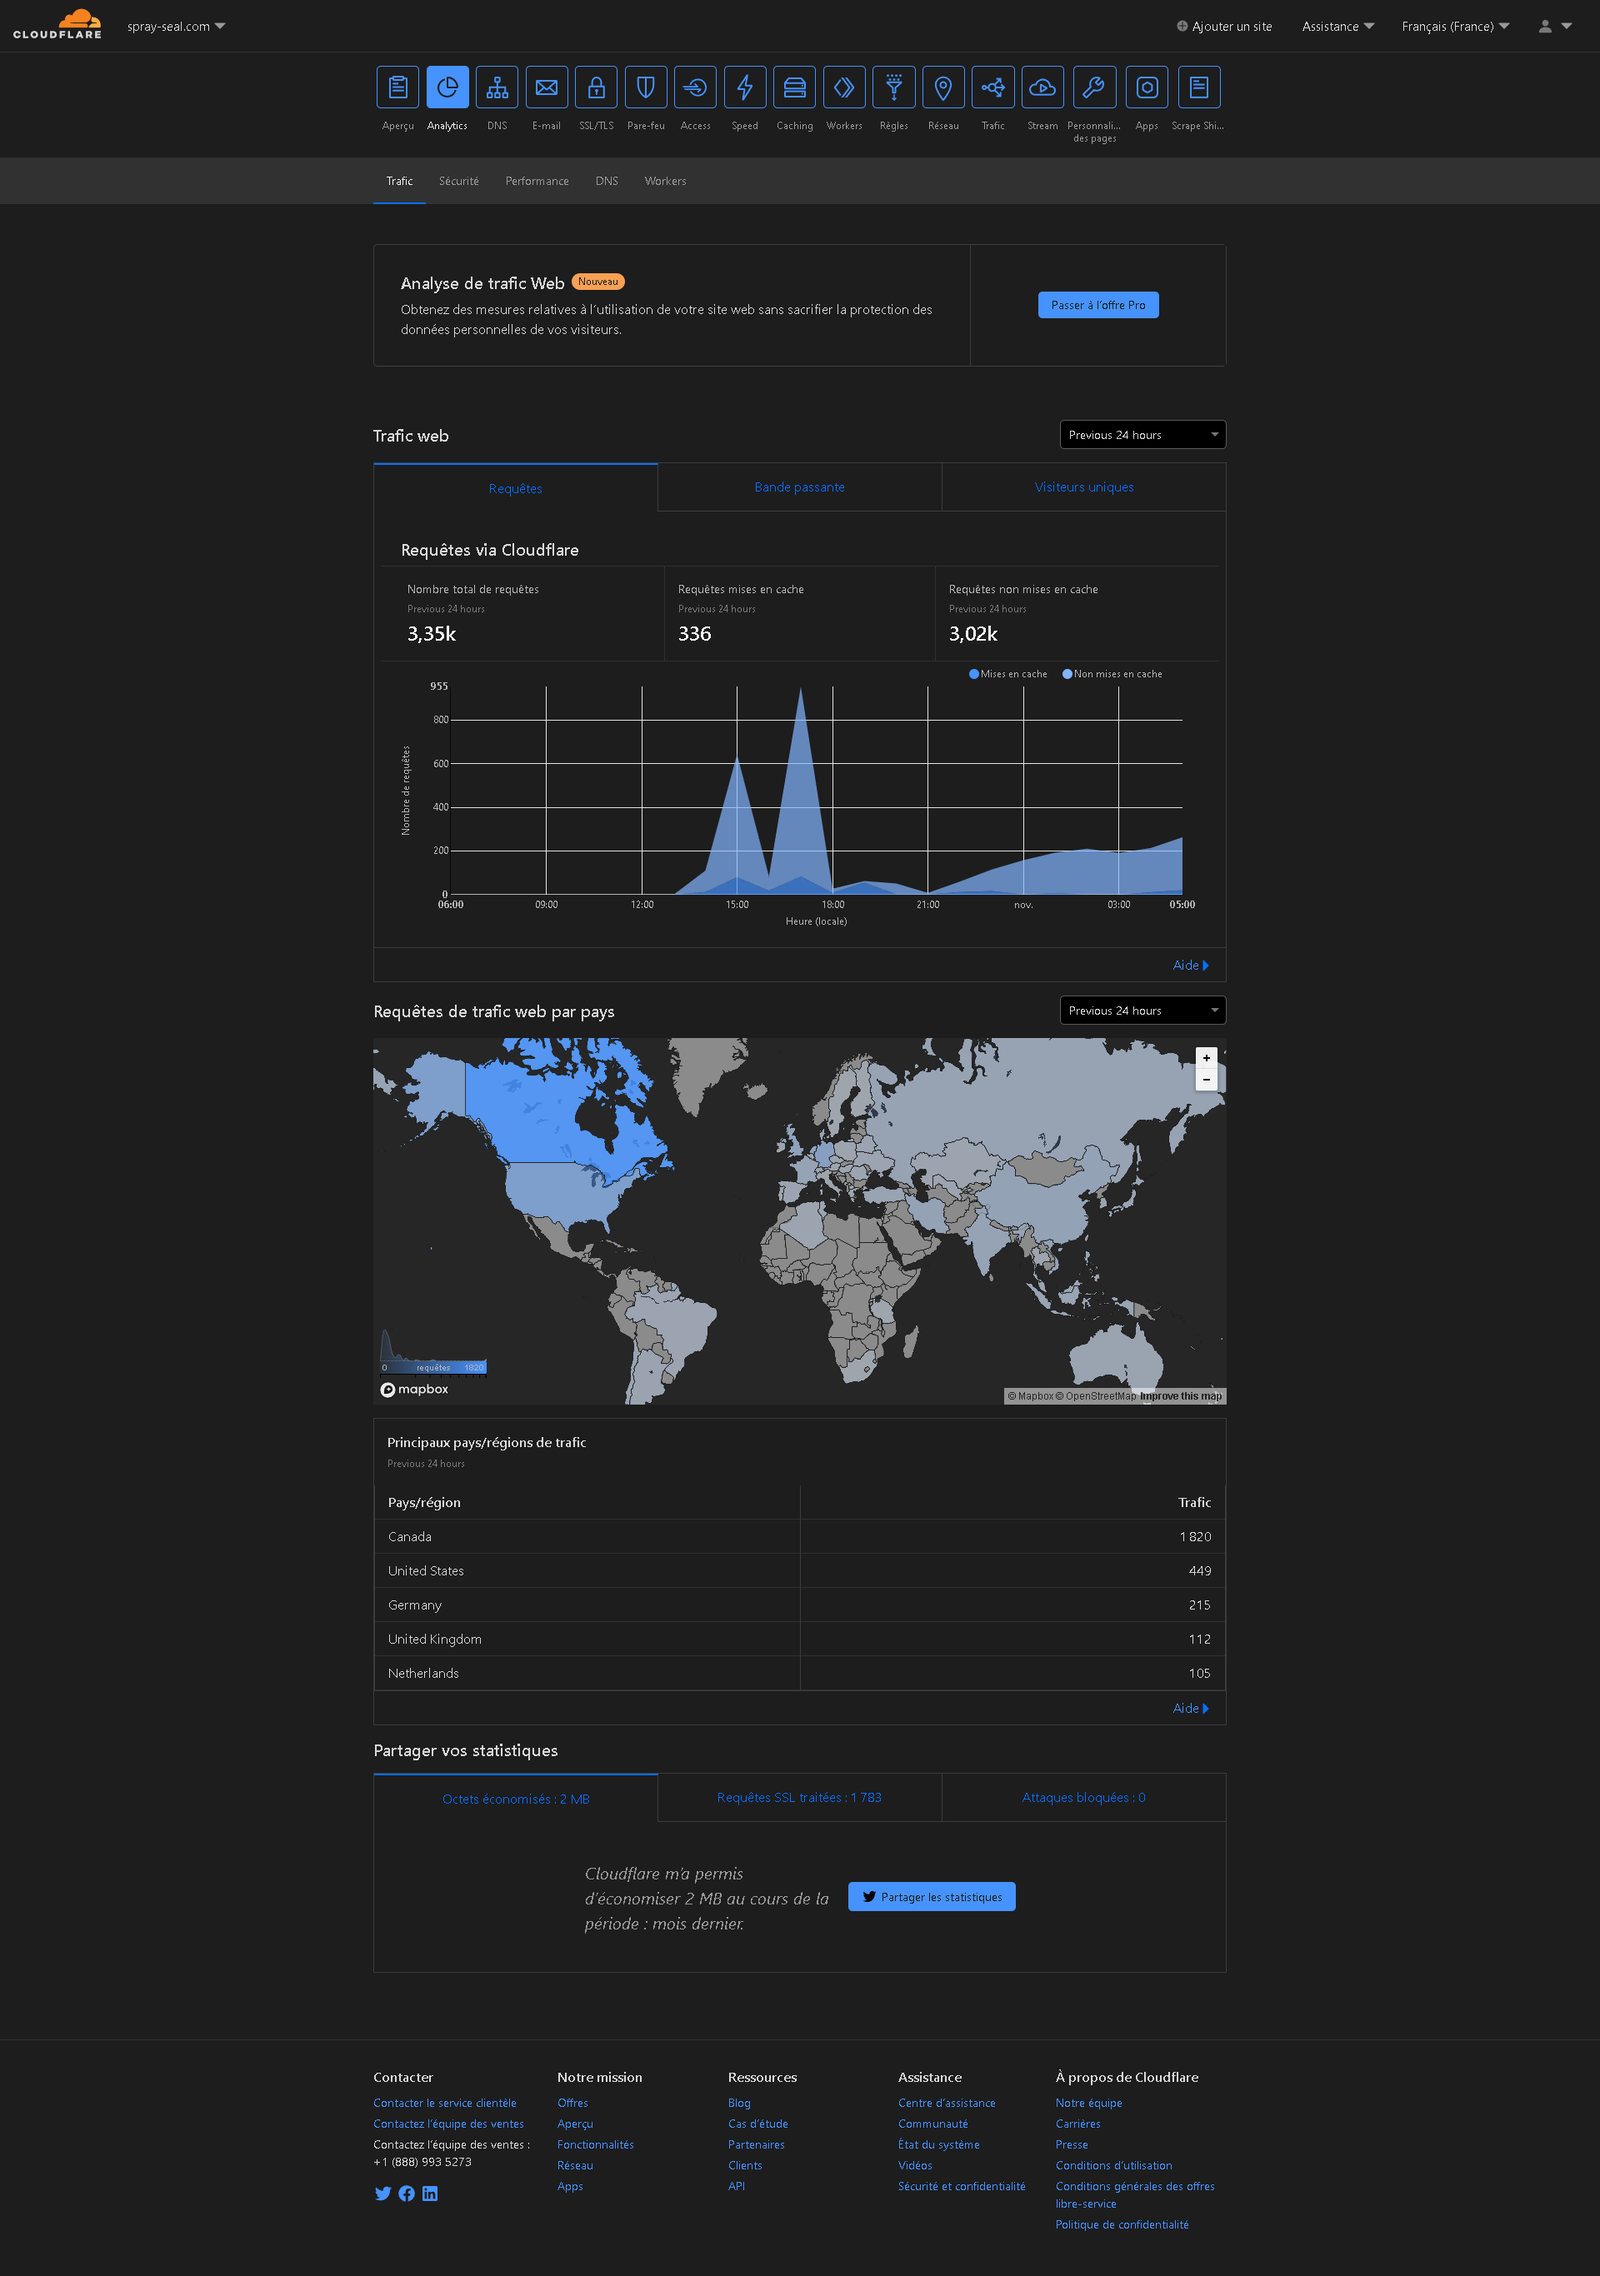Toggle Mises en cache legend series
Image resolution: width=1600 pixels, height=2276 pixels.
pos(1008,674)
